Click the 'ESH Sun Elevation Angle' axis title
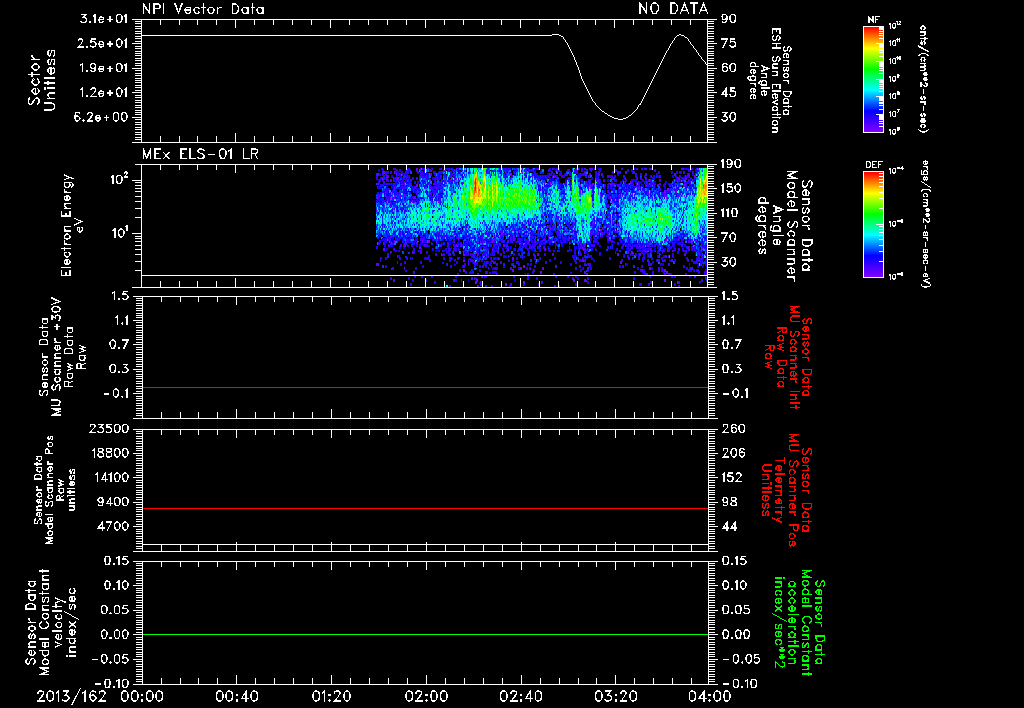This screenshot has width=1024, height=708. tap(769, 80)
